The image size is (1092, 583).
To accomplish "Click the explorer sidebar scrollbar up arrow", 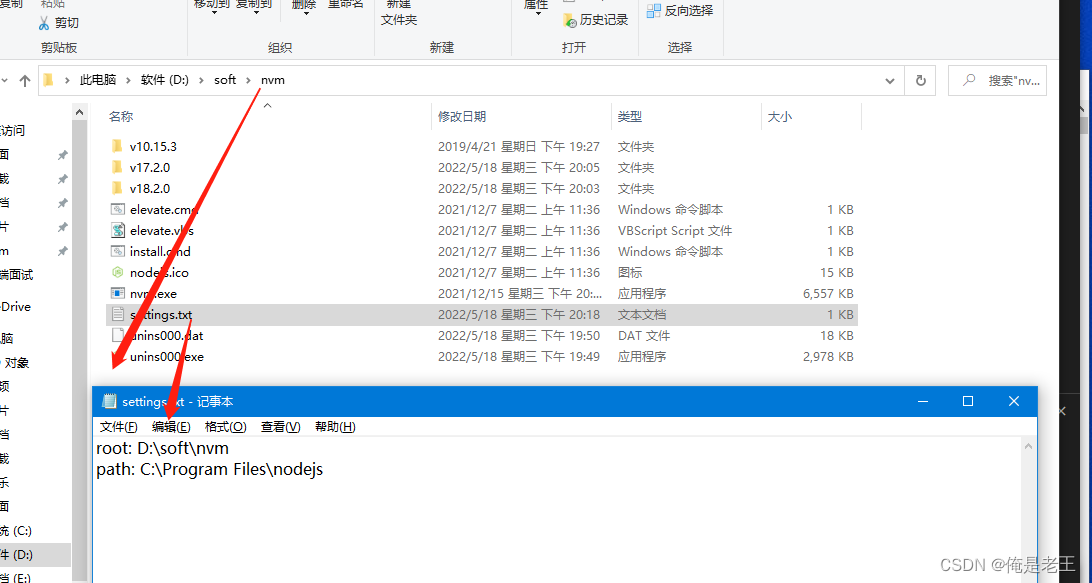I will [79, 111].
